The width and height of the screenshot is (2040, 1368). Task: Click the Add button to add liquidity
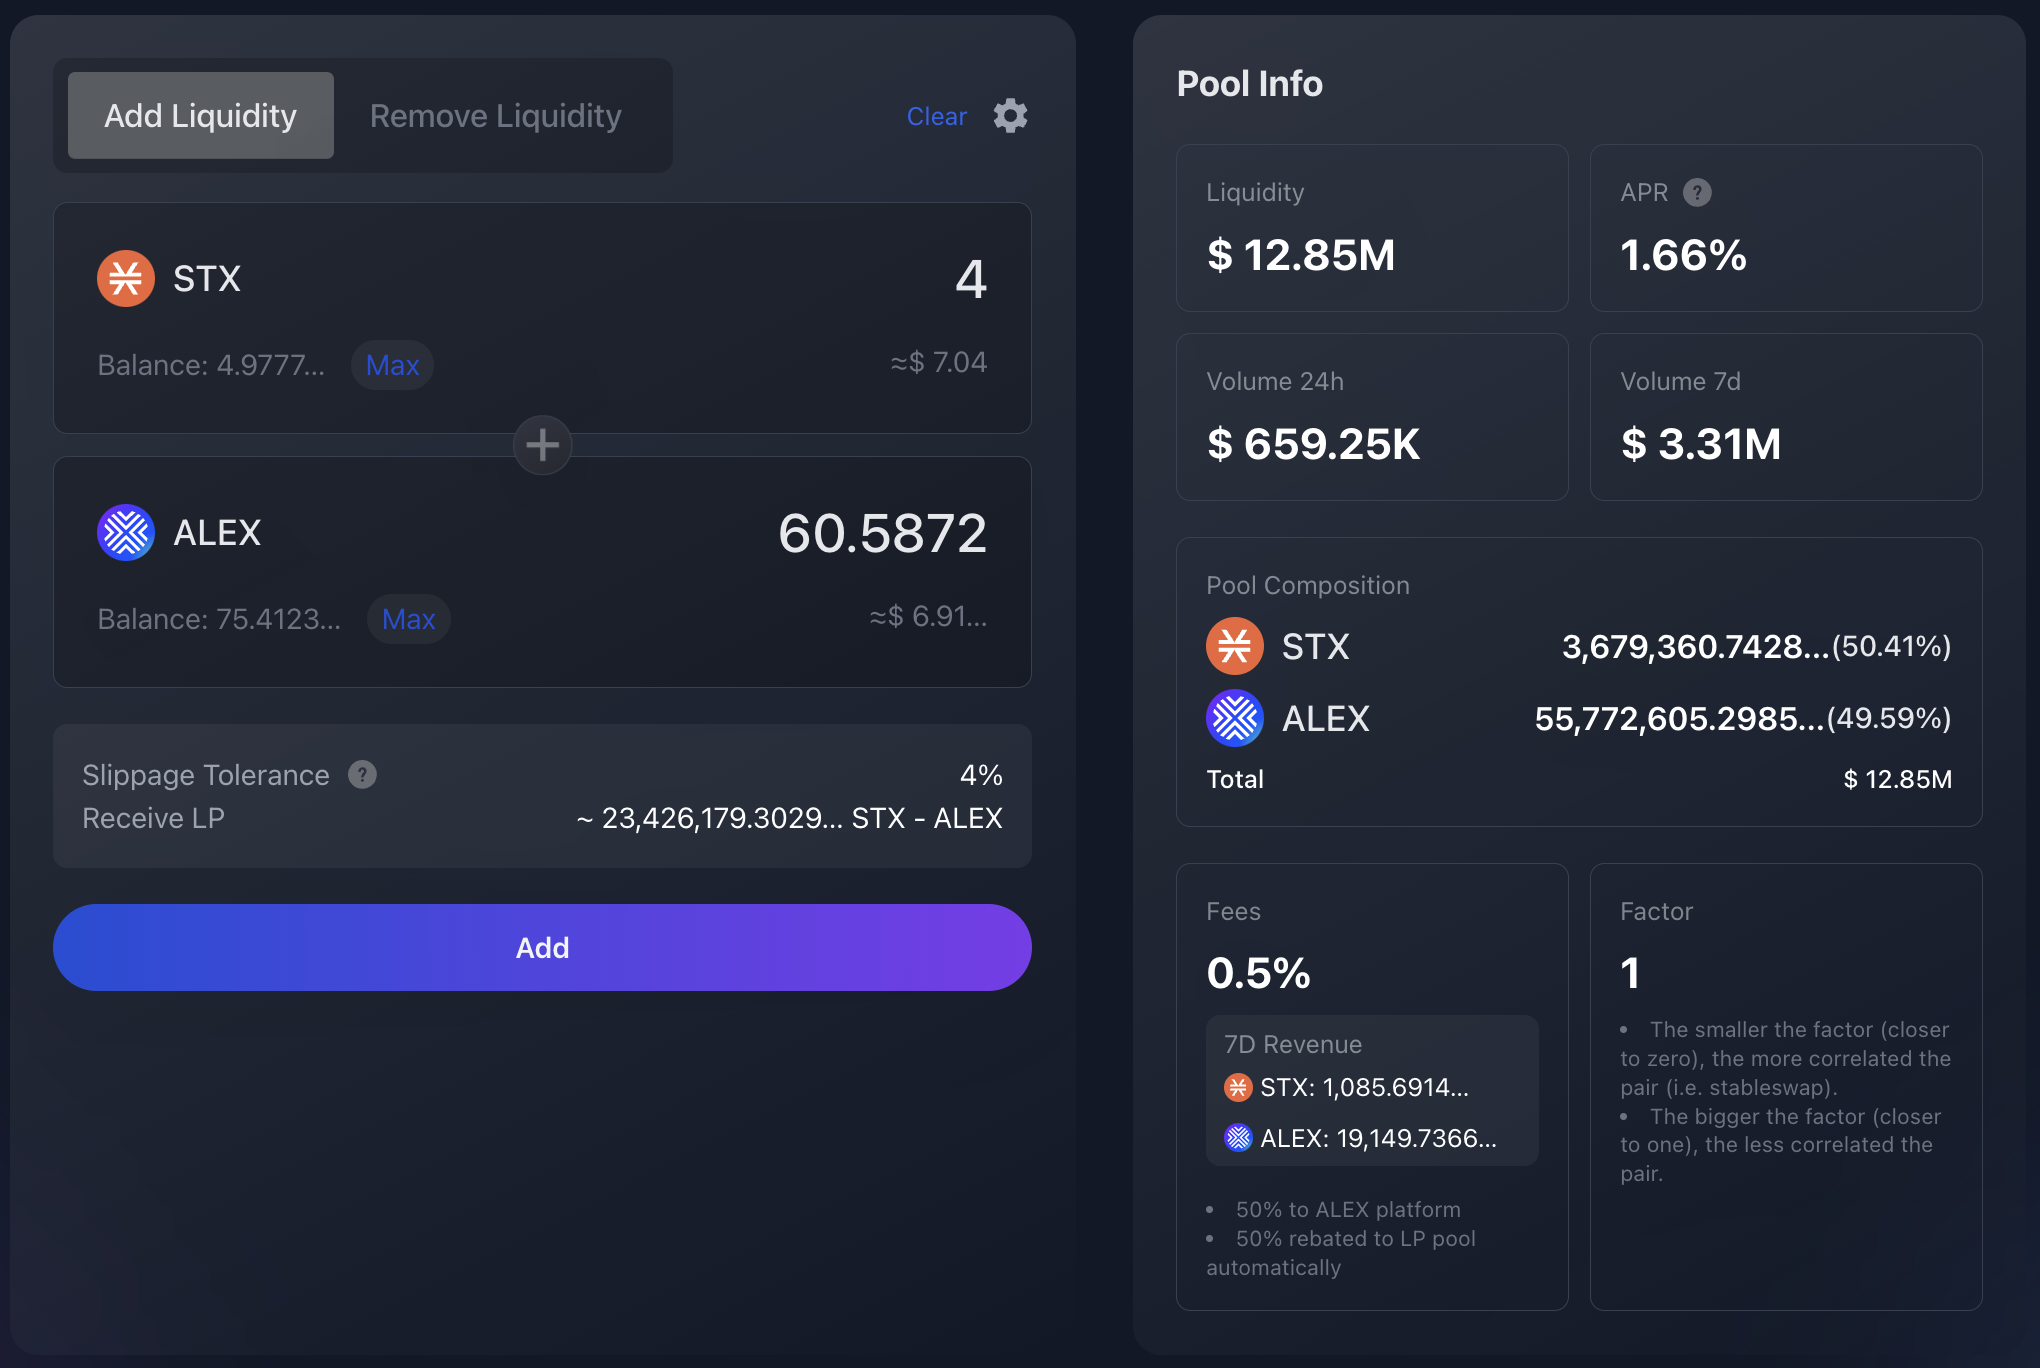point(542,947)
